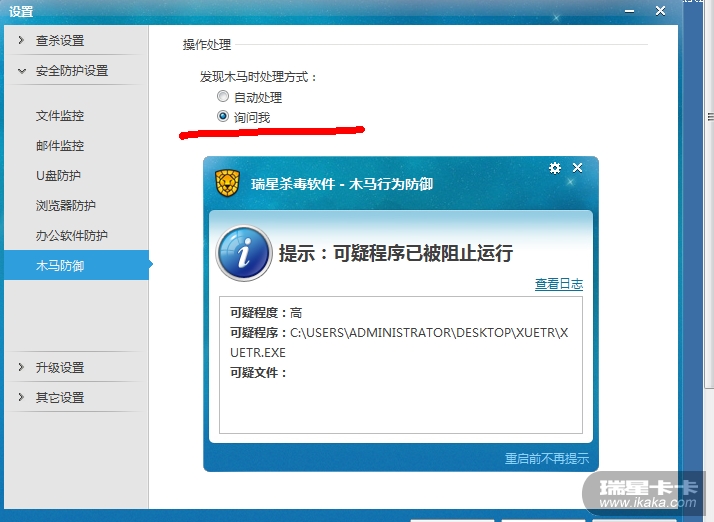Click the 可疑文件 label
Screen dimensions: 714x522
coord(259,373)
